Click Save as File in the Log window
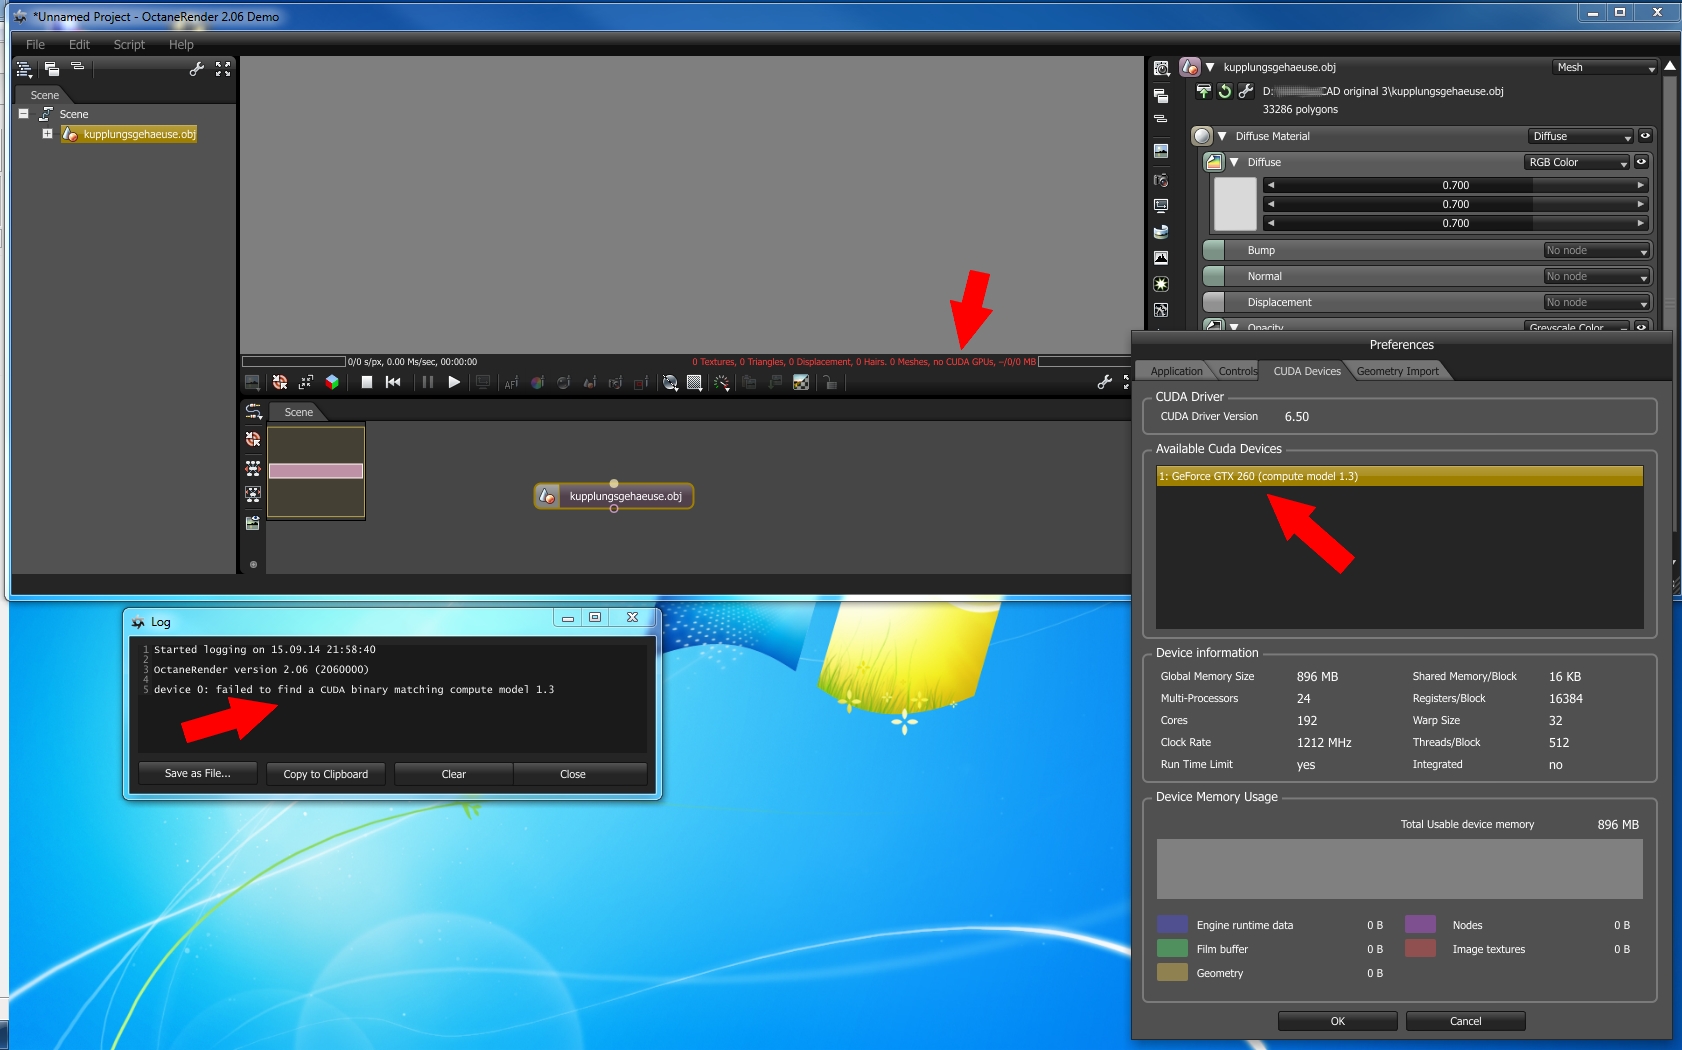1682x1050 pixels. (x=197, y=774)
